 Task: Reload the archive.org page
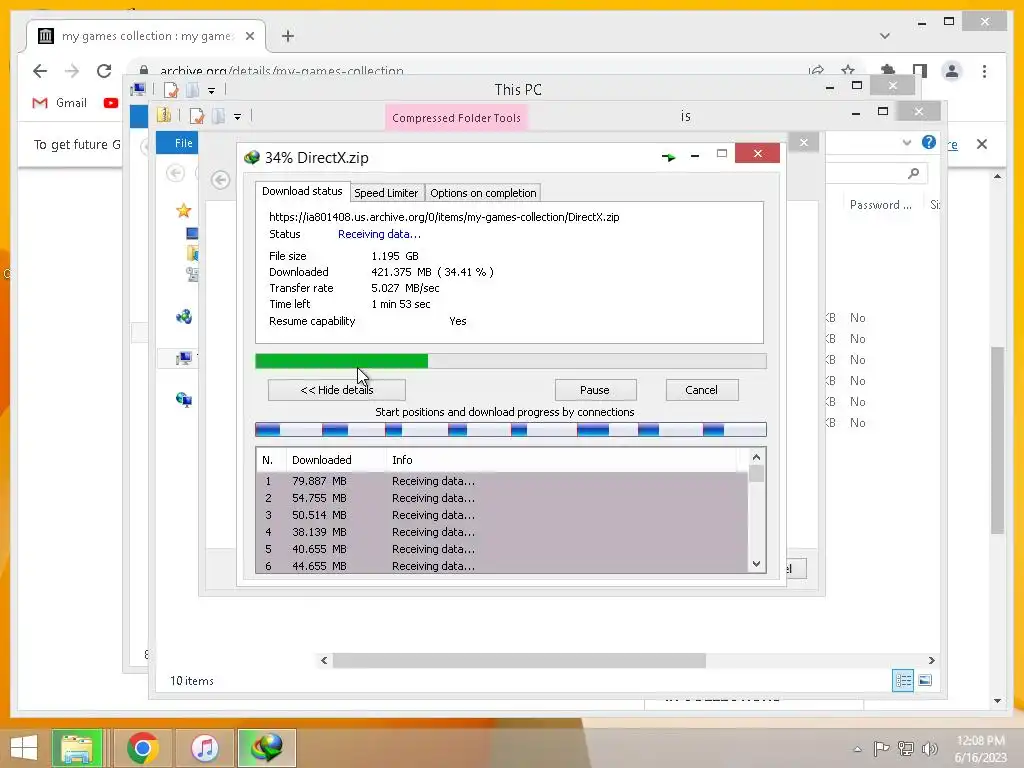(x=104, y=71)
